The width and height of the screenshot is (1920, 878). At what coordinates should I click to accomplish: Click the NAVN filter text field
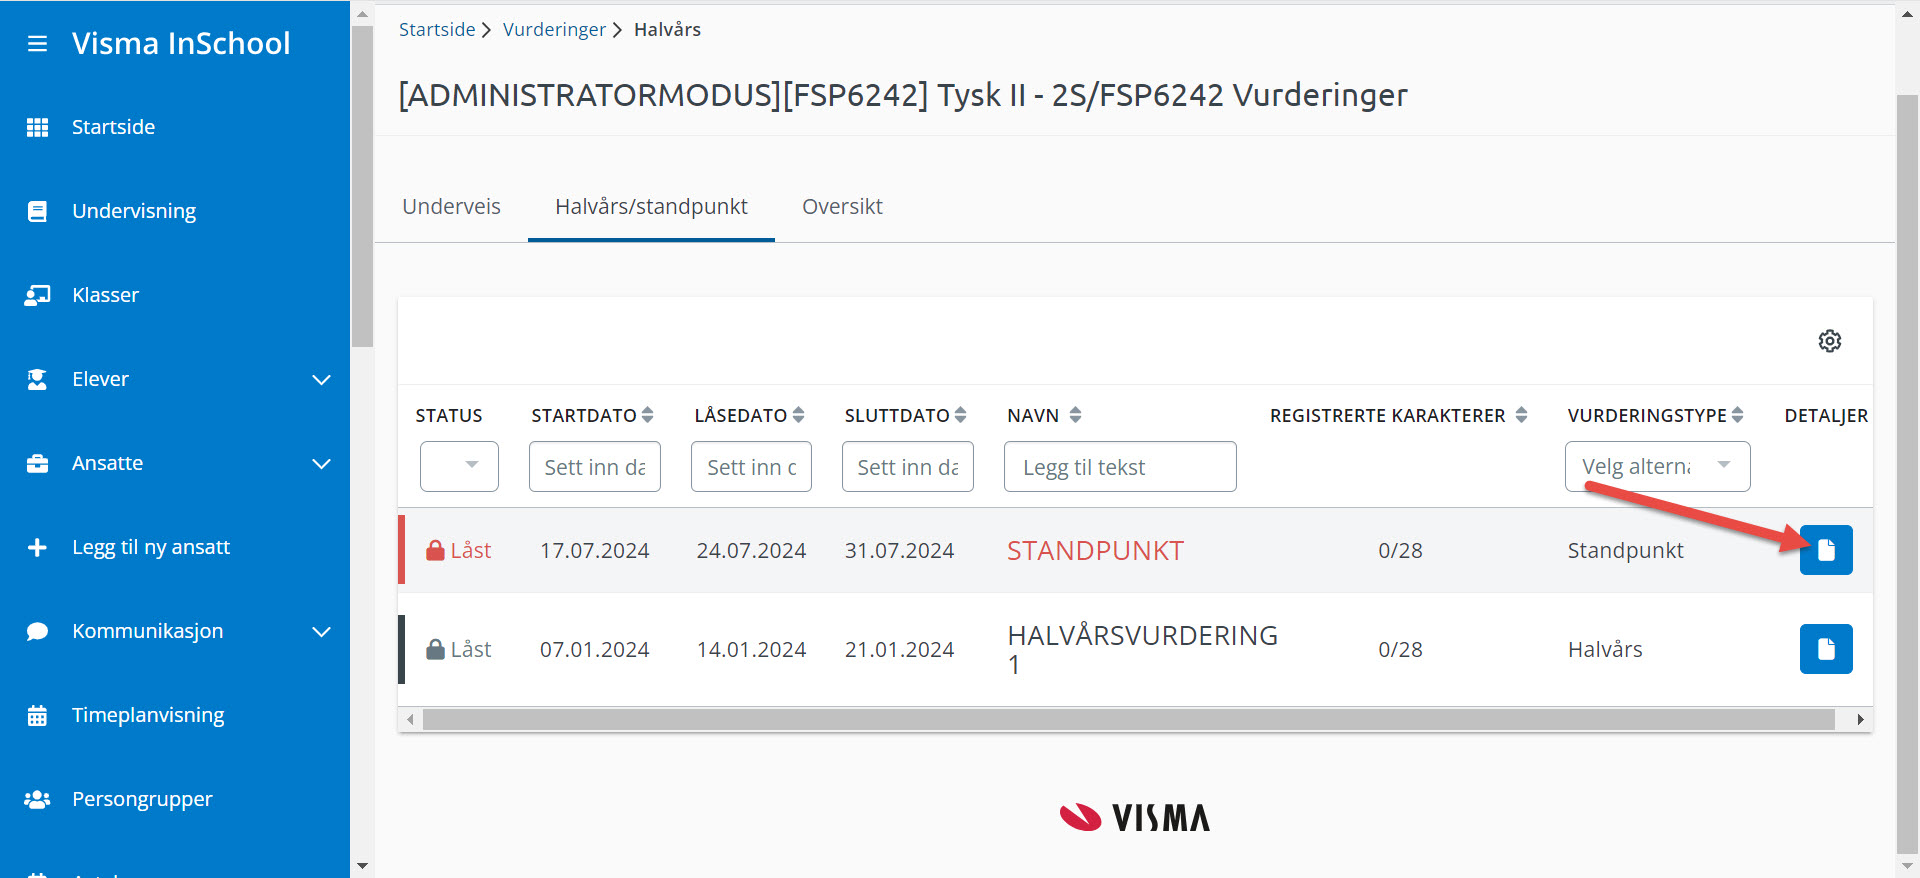click(1119, 467)
